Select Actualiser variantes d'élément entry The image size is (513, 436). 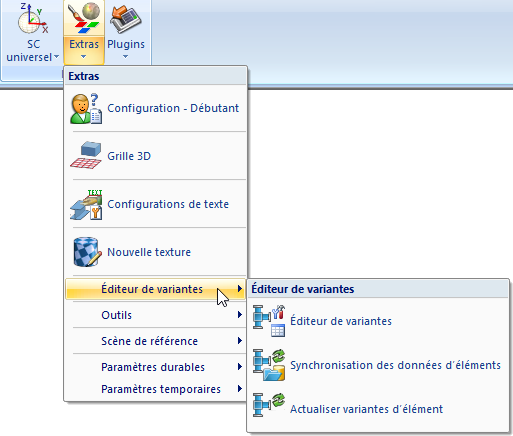pyautogui.click(x=378, y=409)
